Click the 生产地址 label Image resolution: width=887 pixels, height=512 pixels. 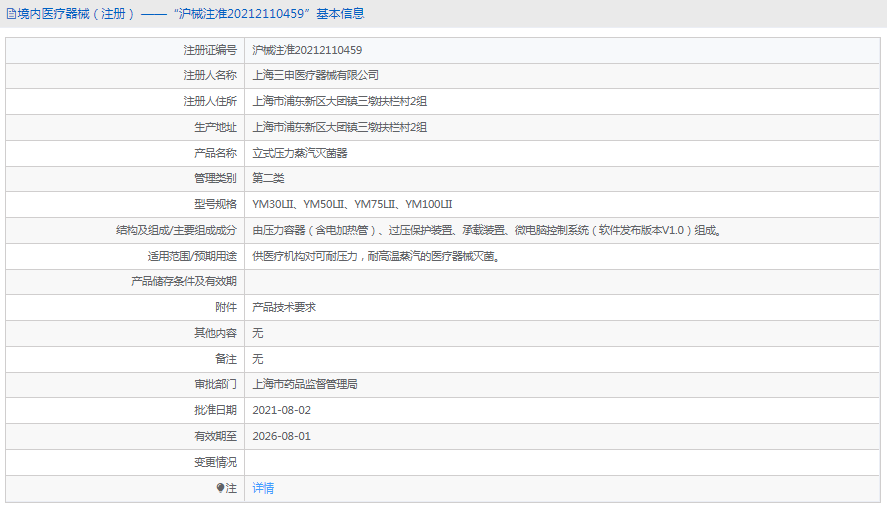pos(216,127)
